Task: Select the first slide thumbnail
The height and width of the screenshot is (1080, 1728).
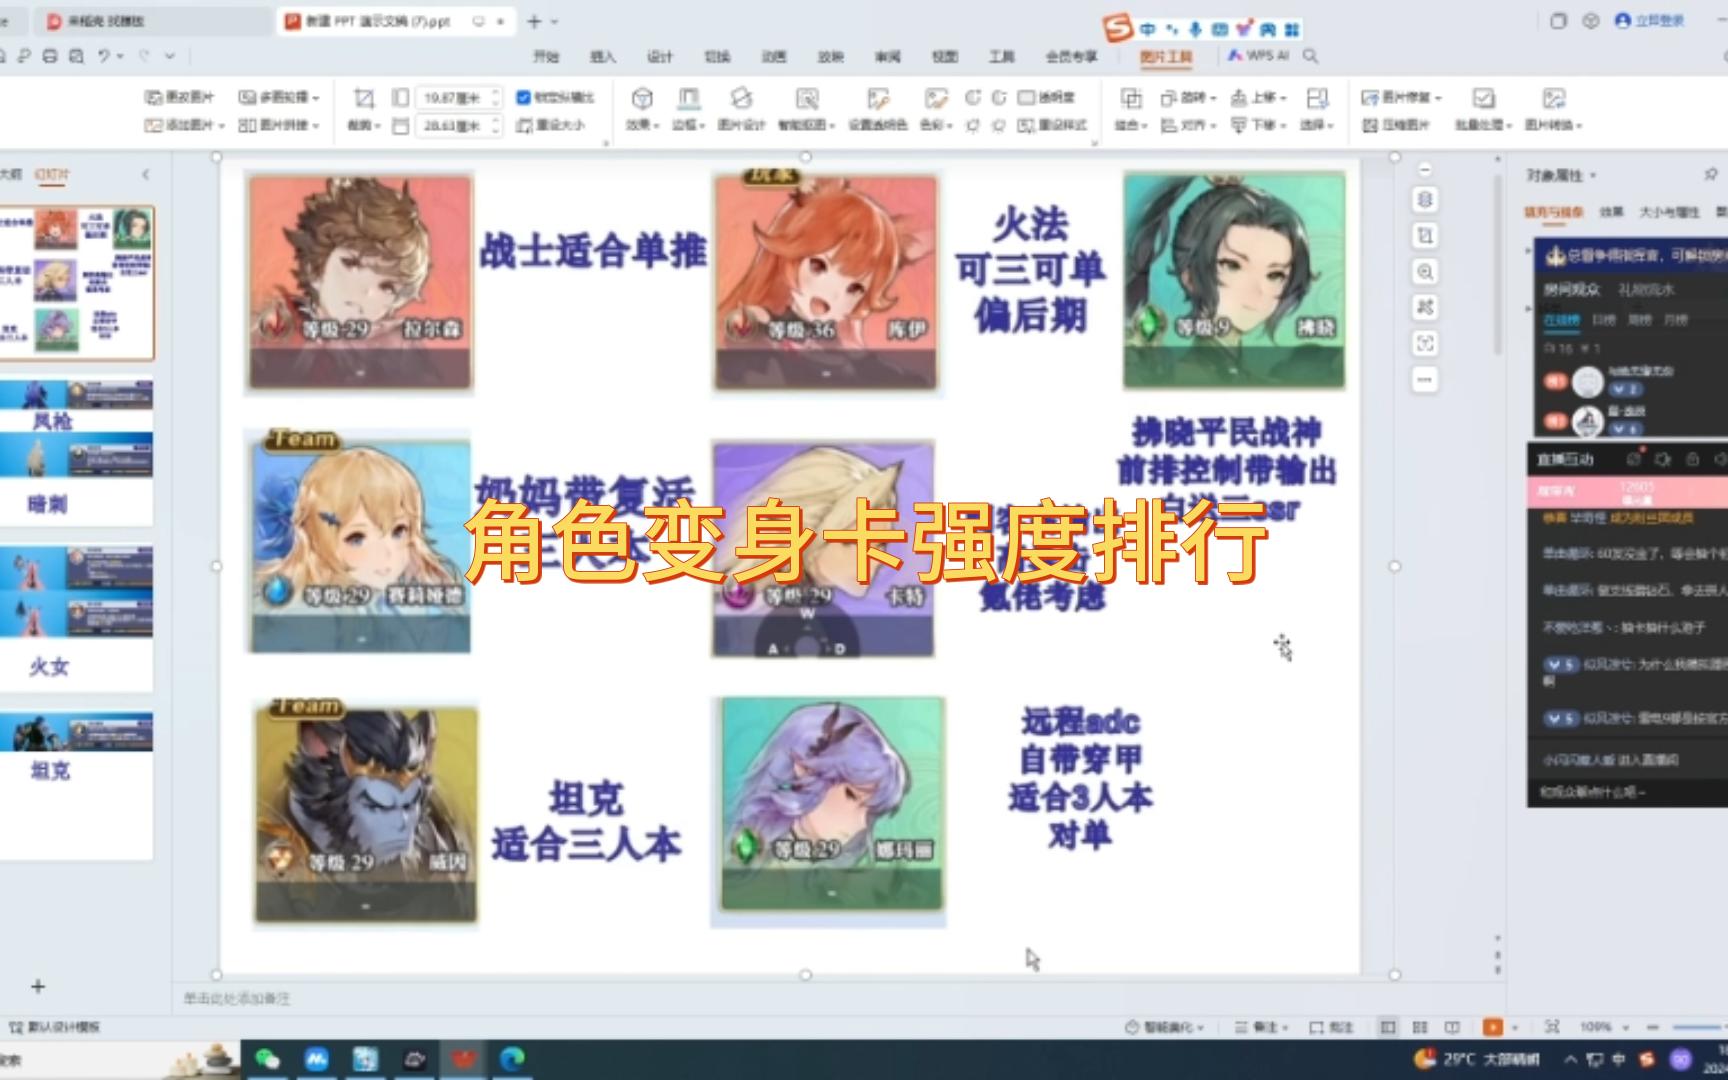Action: (78, 283)
